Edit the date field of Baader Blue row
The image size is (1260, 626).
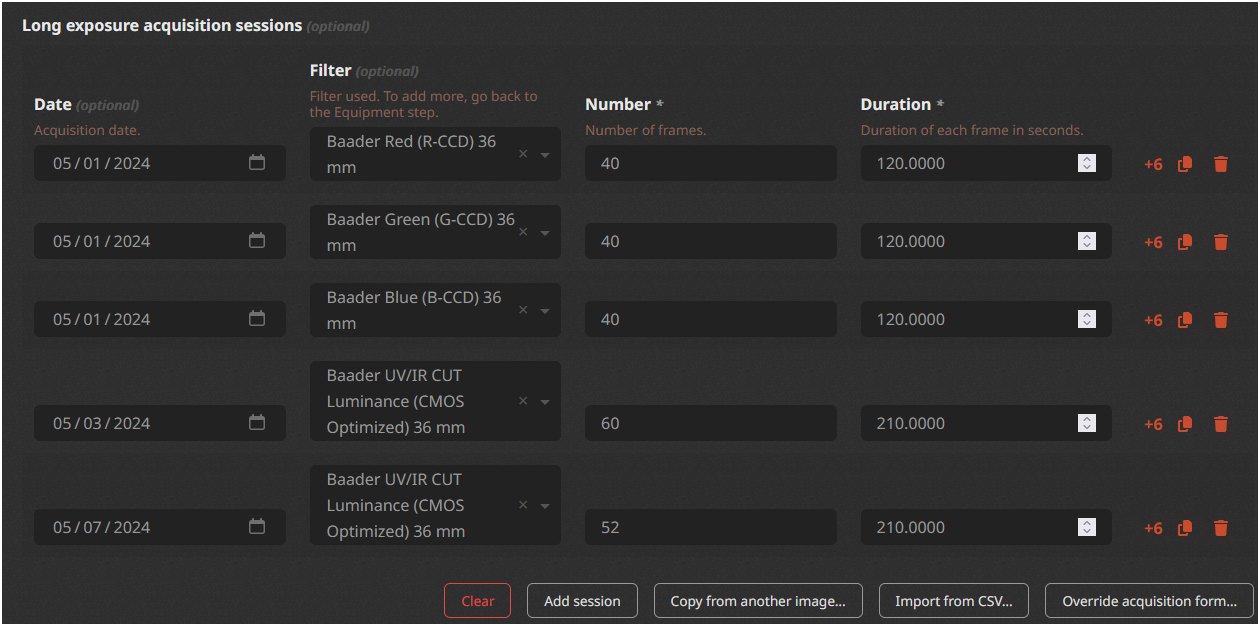point(160,319)
